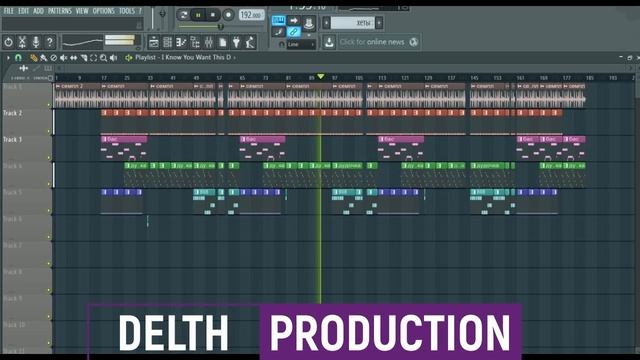Show the Playlist window icon
The width and height of the screenshot is (640, 360).
(x=154, y=42)
